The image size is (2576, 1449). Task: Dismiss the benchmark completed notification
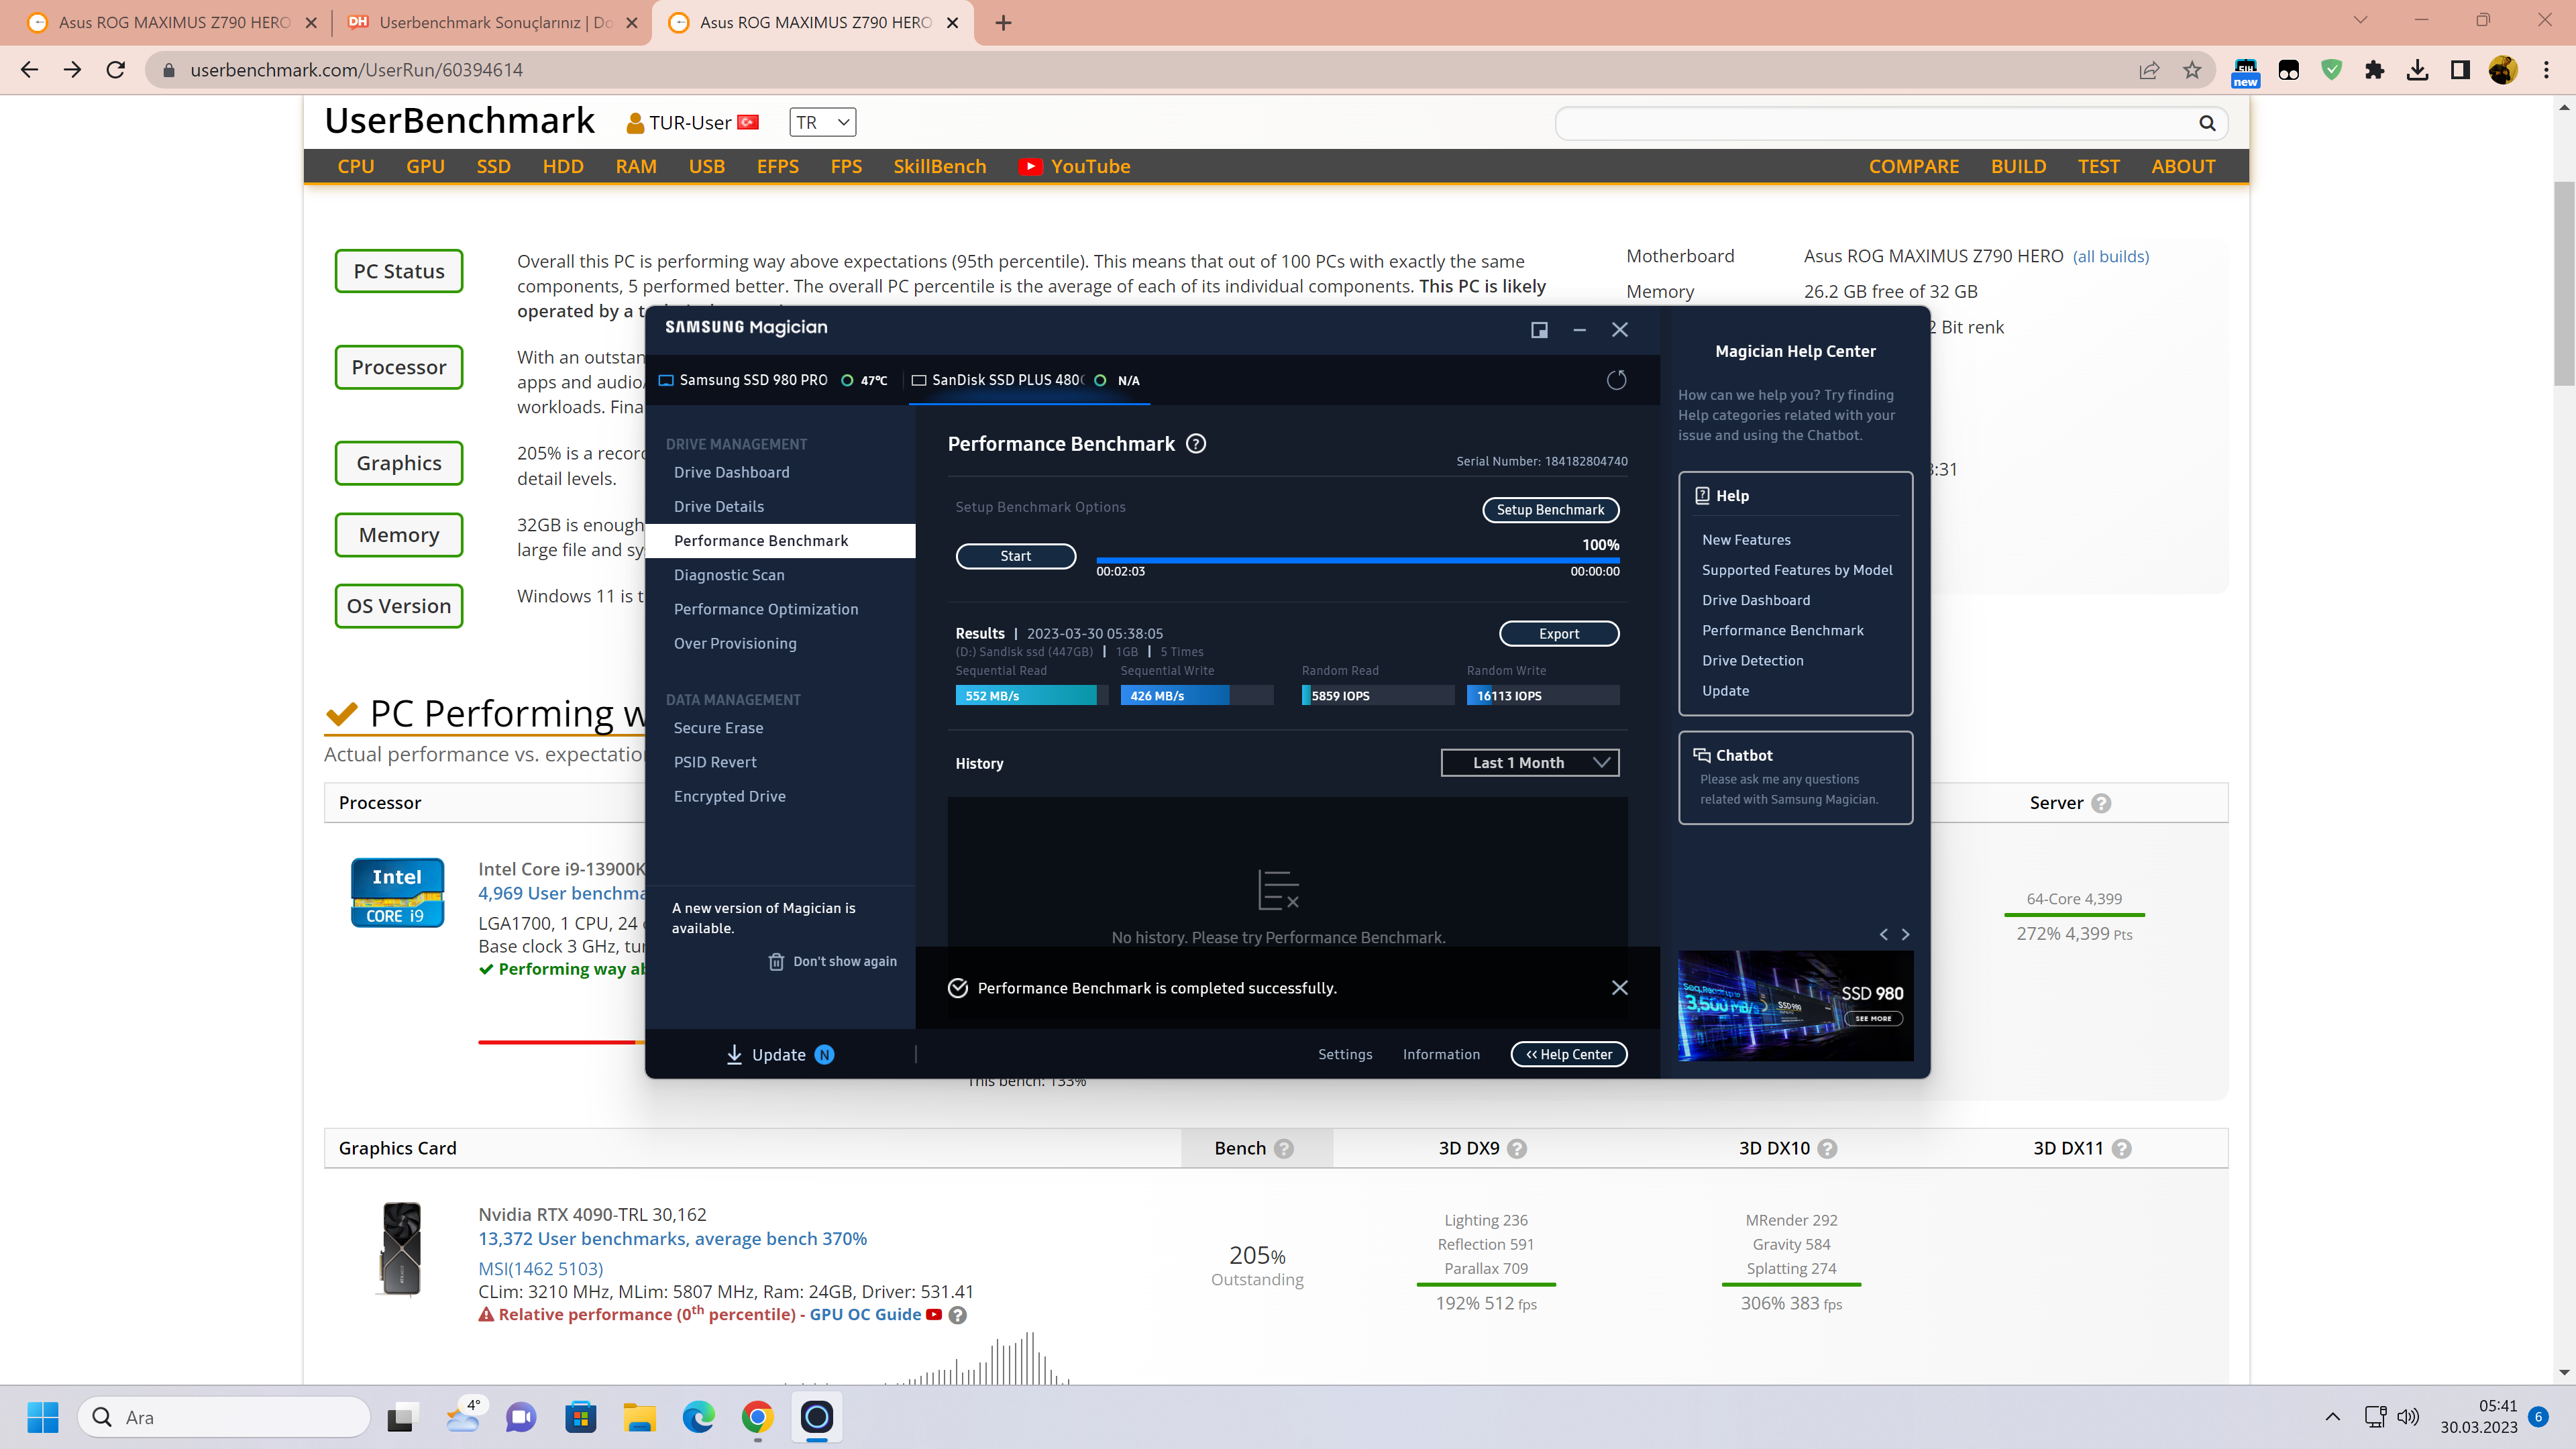pyautogui.click(x=1620, y=988)
